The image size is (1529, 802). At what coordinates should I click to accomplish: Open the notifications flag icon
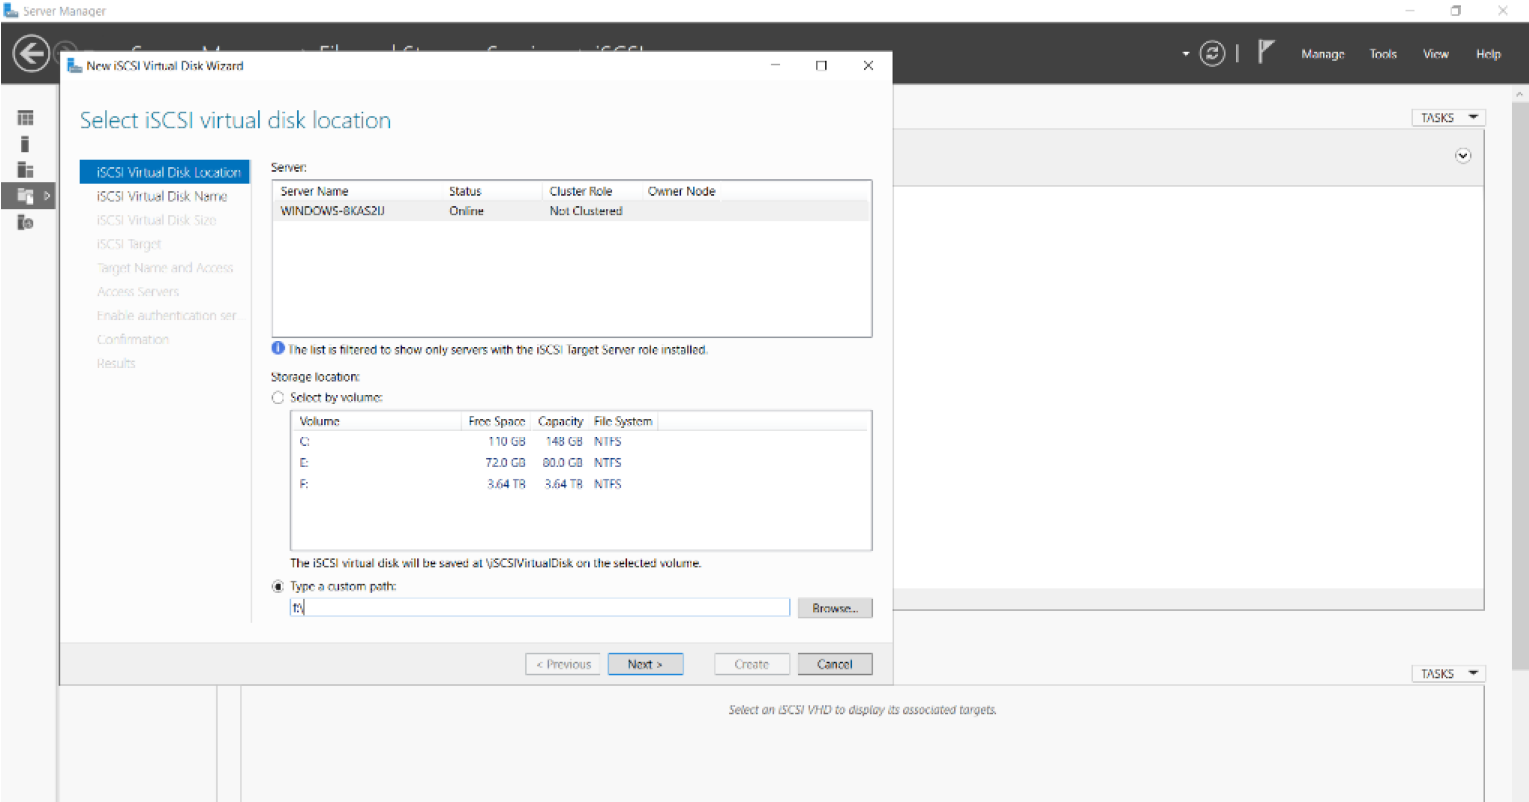point(1266,52)
